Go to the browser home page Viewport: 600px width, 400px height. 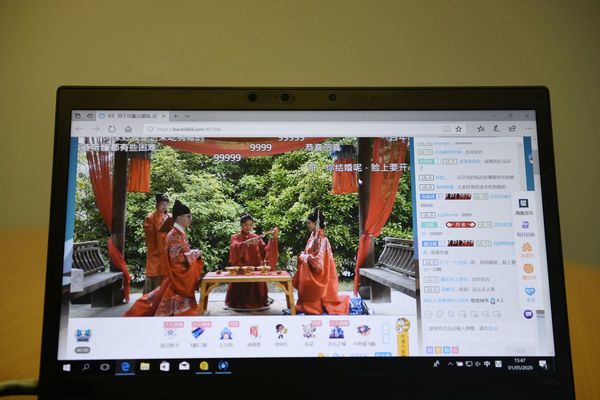(x=128, y=129)
